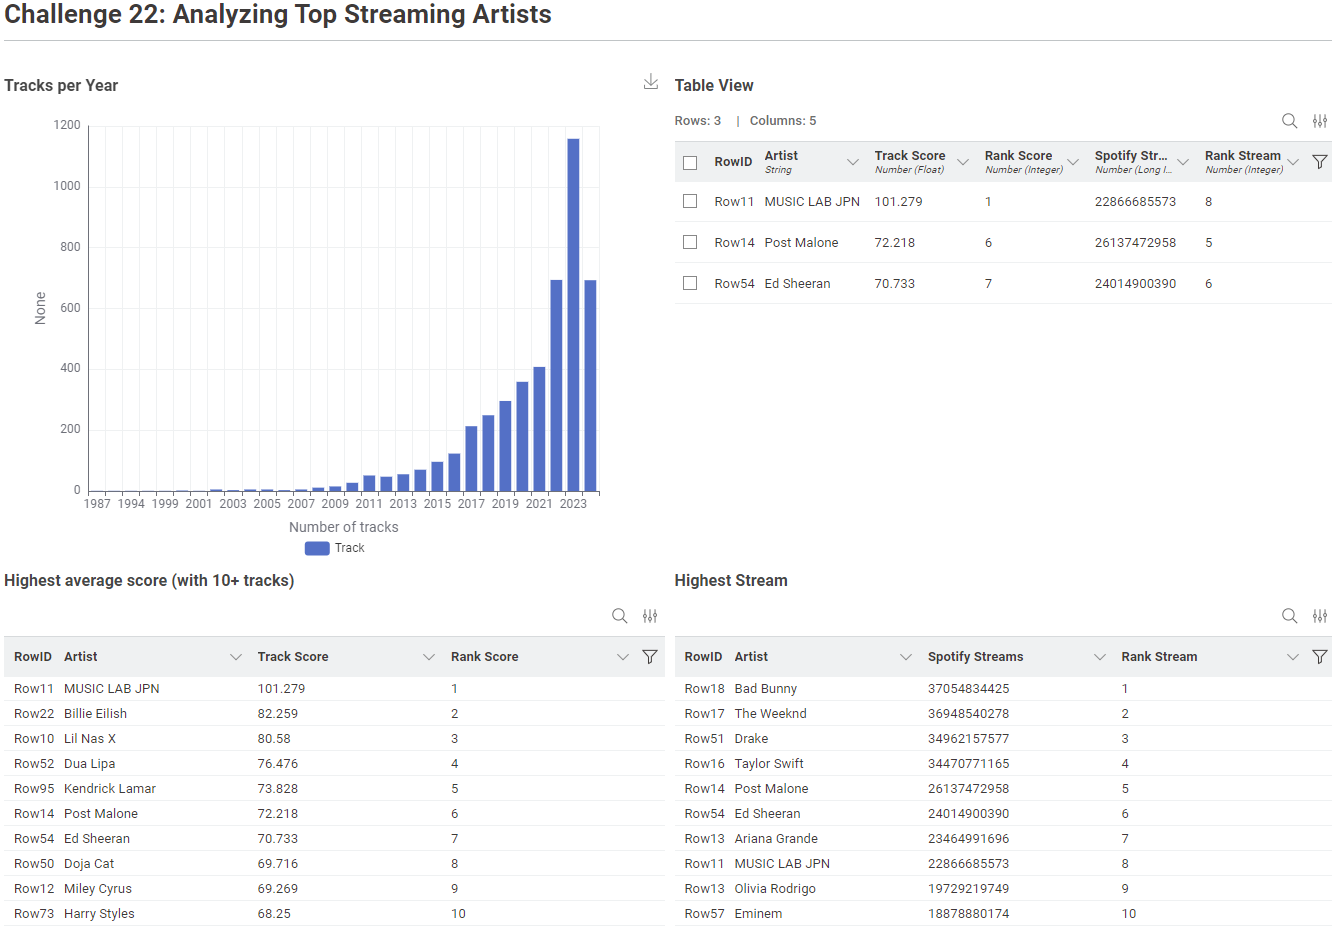The image size is (1332, 951).
Task: Open settings sliders in Highest Stream table
Action: tap(1320, 616)
